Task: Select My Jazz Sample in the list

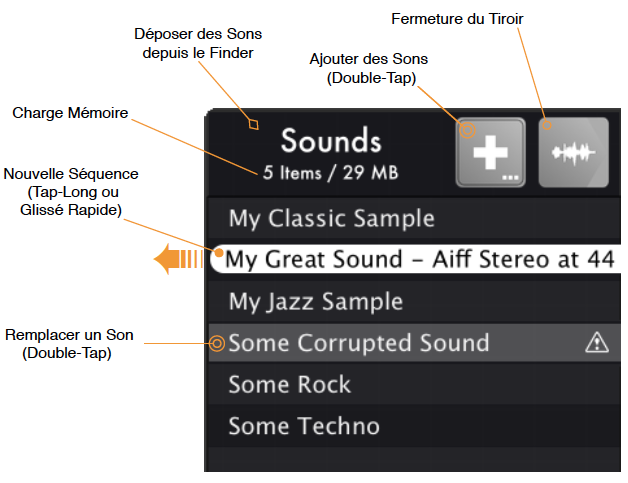Action: (x=415, y=301)
